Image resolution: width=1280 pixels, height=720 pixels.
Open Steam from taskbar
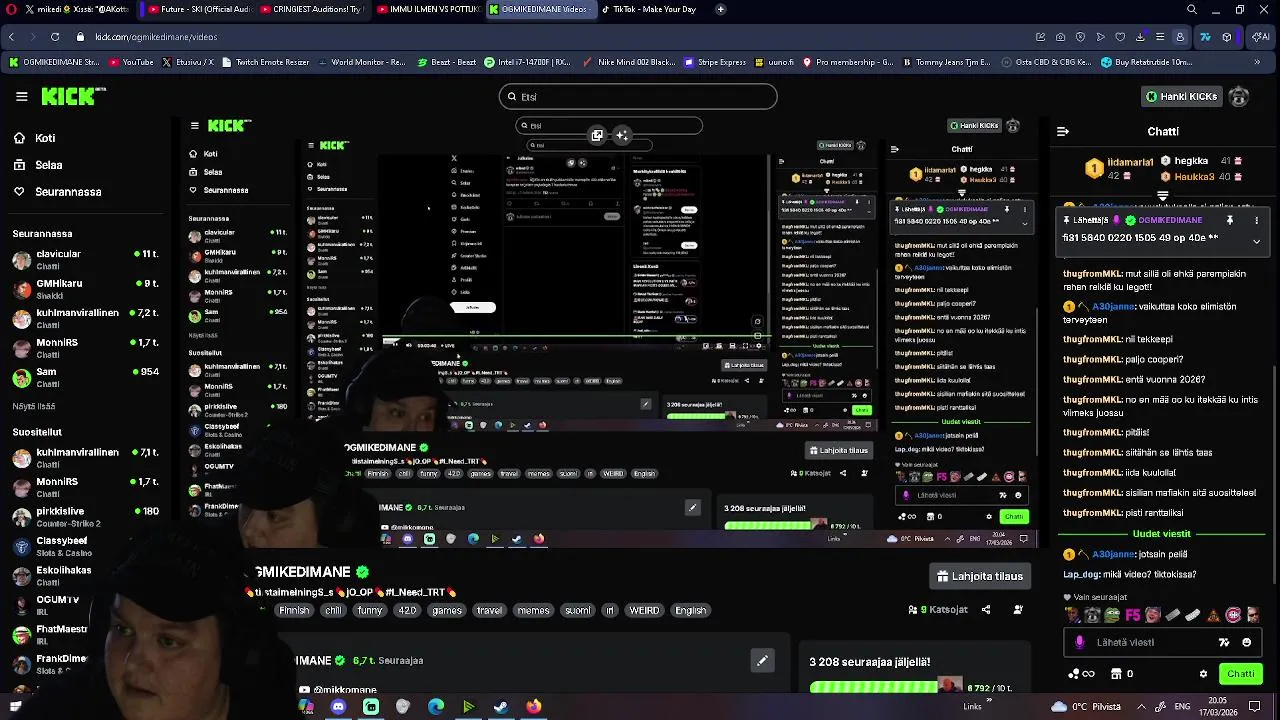click(x=501, y=706)
